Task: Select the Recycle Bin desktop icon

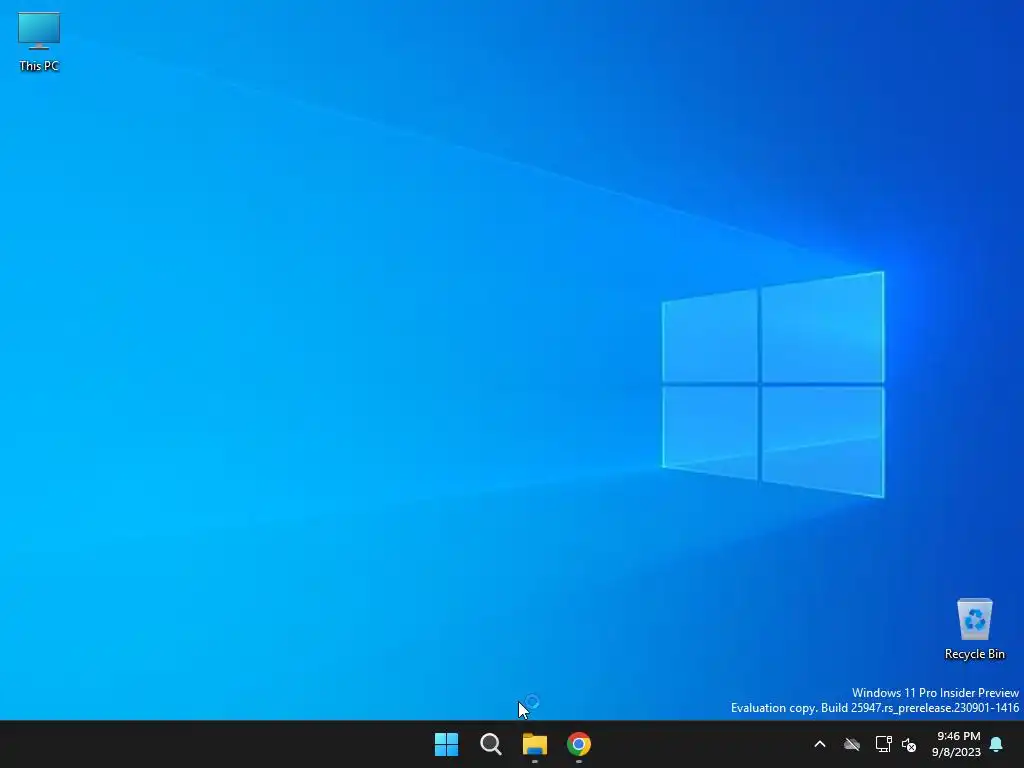Action: 974,629
